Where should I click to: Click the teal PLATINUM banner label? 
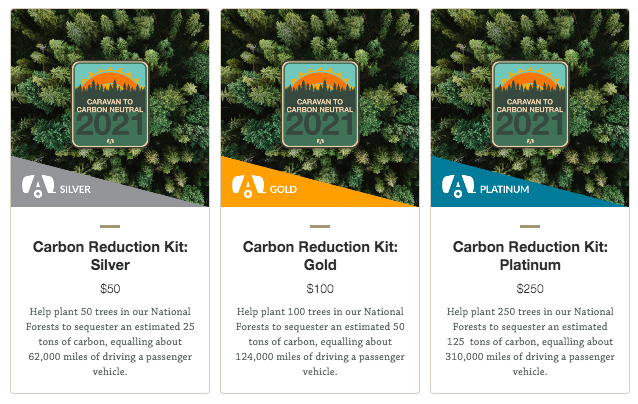coord(504,189)
